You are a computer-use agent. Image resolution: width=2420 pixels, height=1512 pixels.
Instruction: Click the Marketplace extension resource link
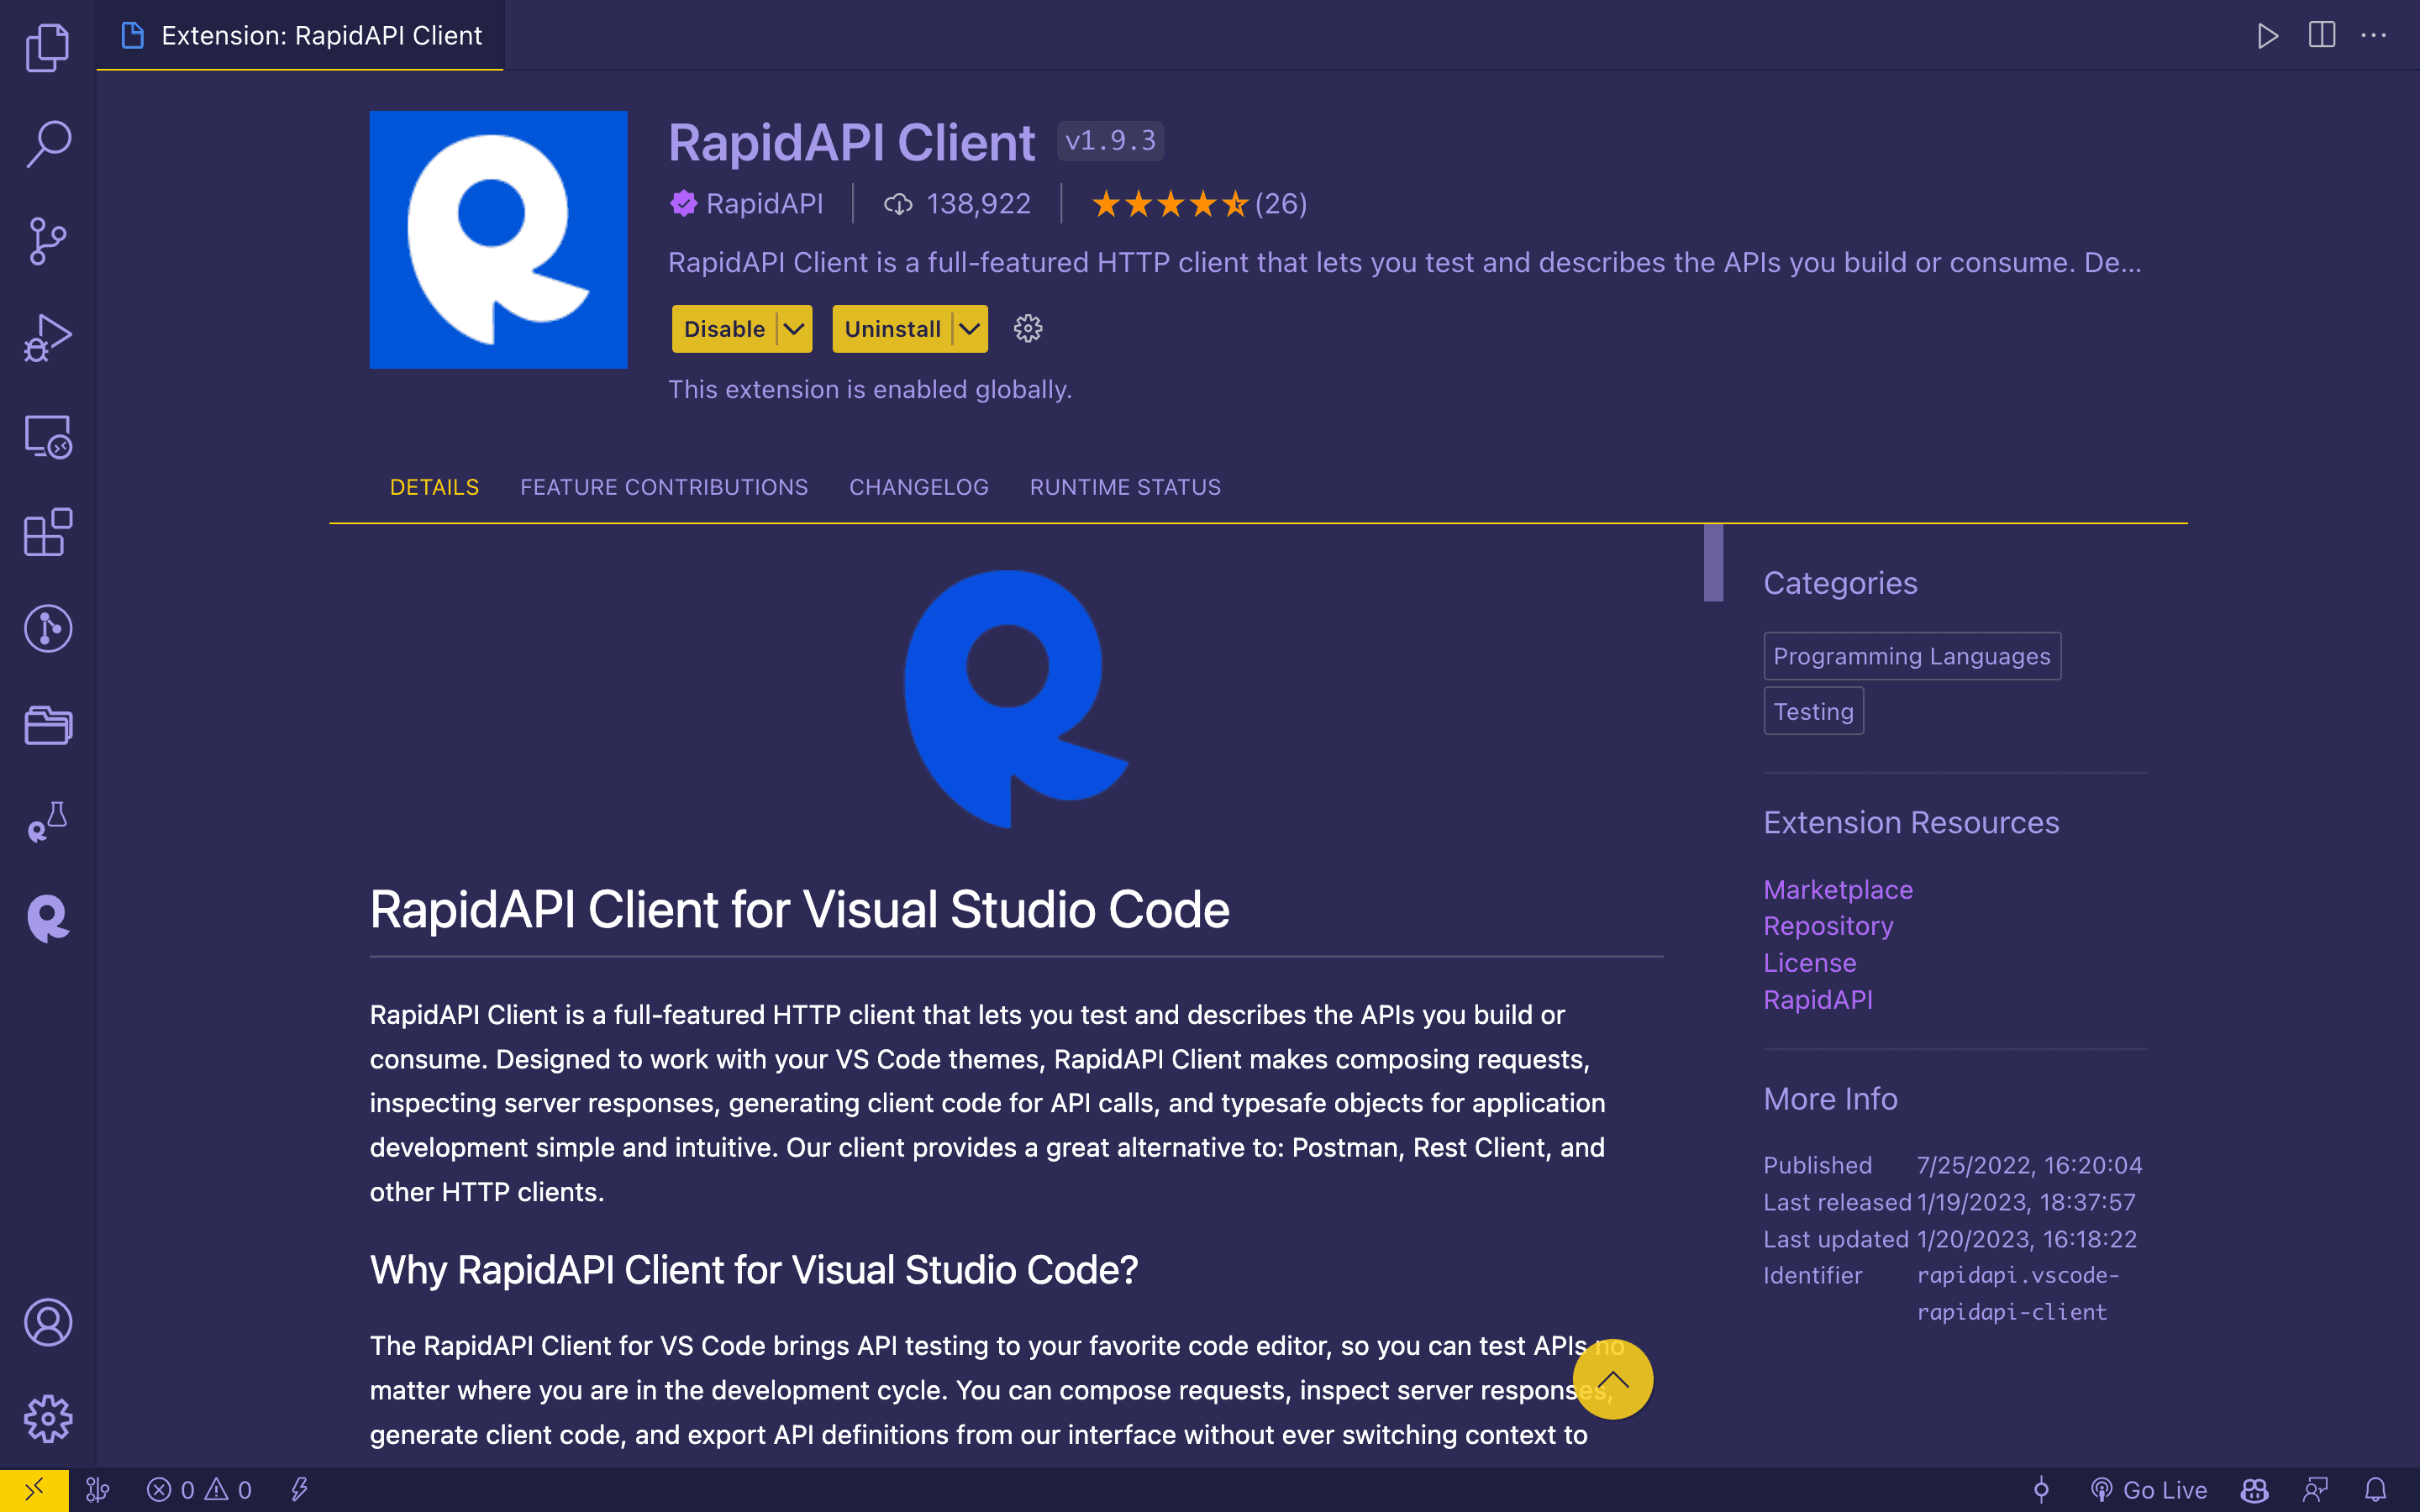coord(1836,887)
